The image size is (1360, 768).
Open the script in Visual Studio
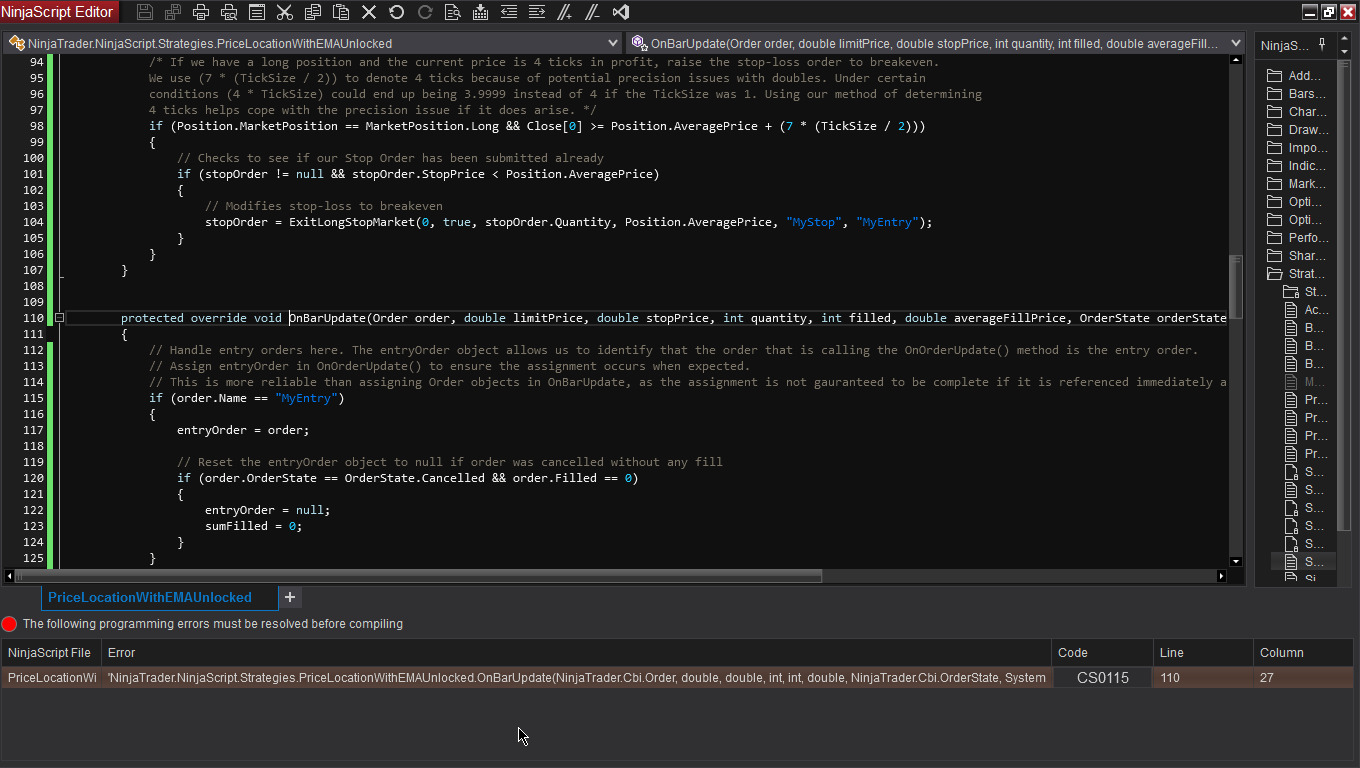(621, 13)
